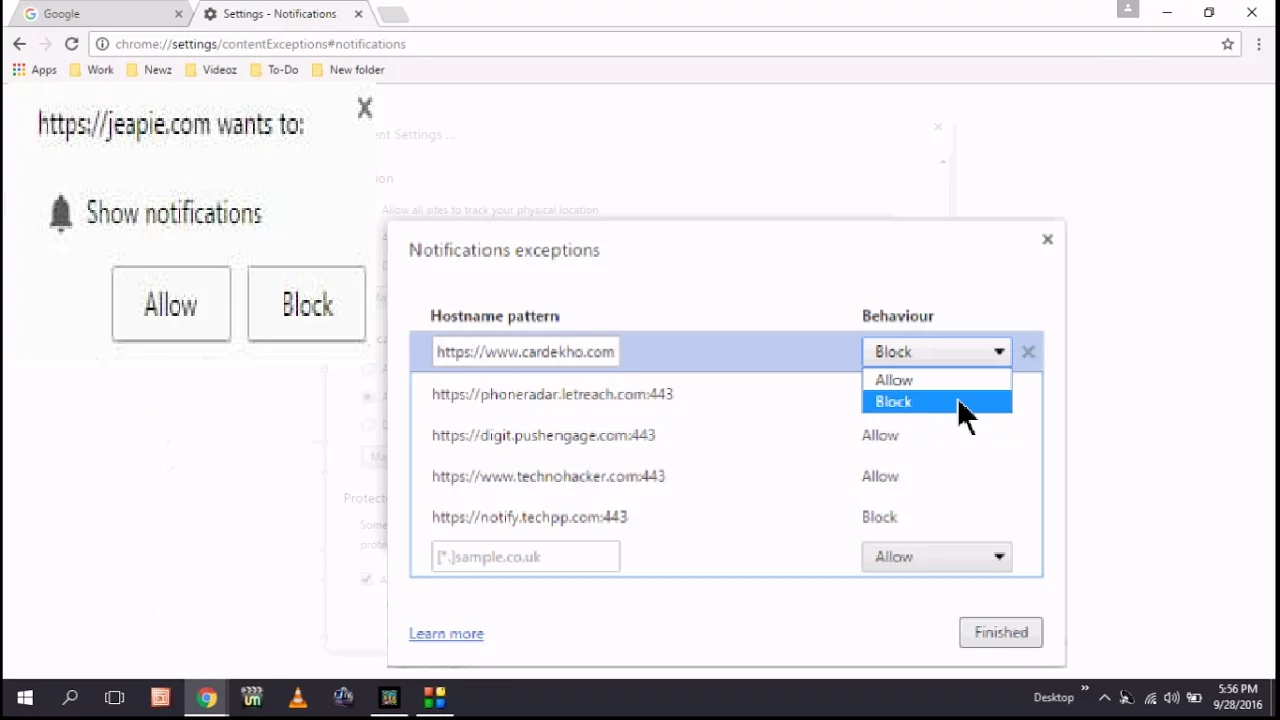Screen dimensions: 1280x720
Task: Remove the cardekho.com exception row
Action: [1028, 352]
